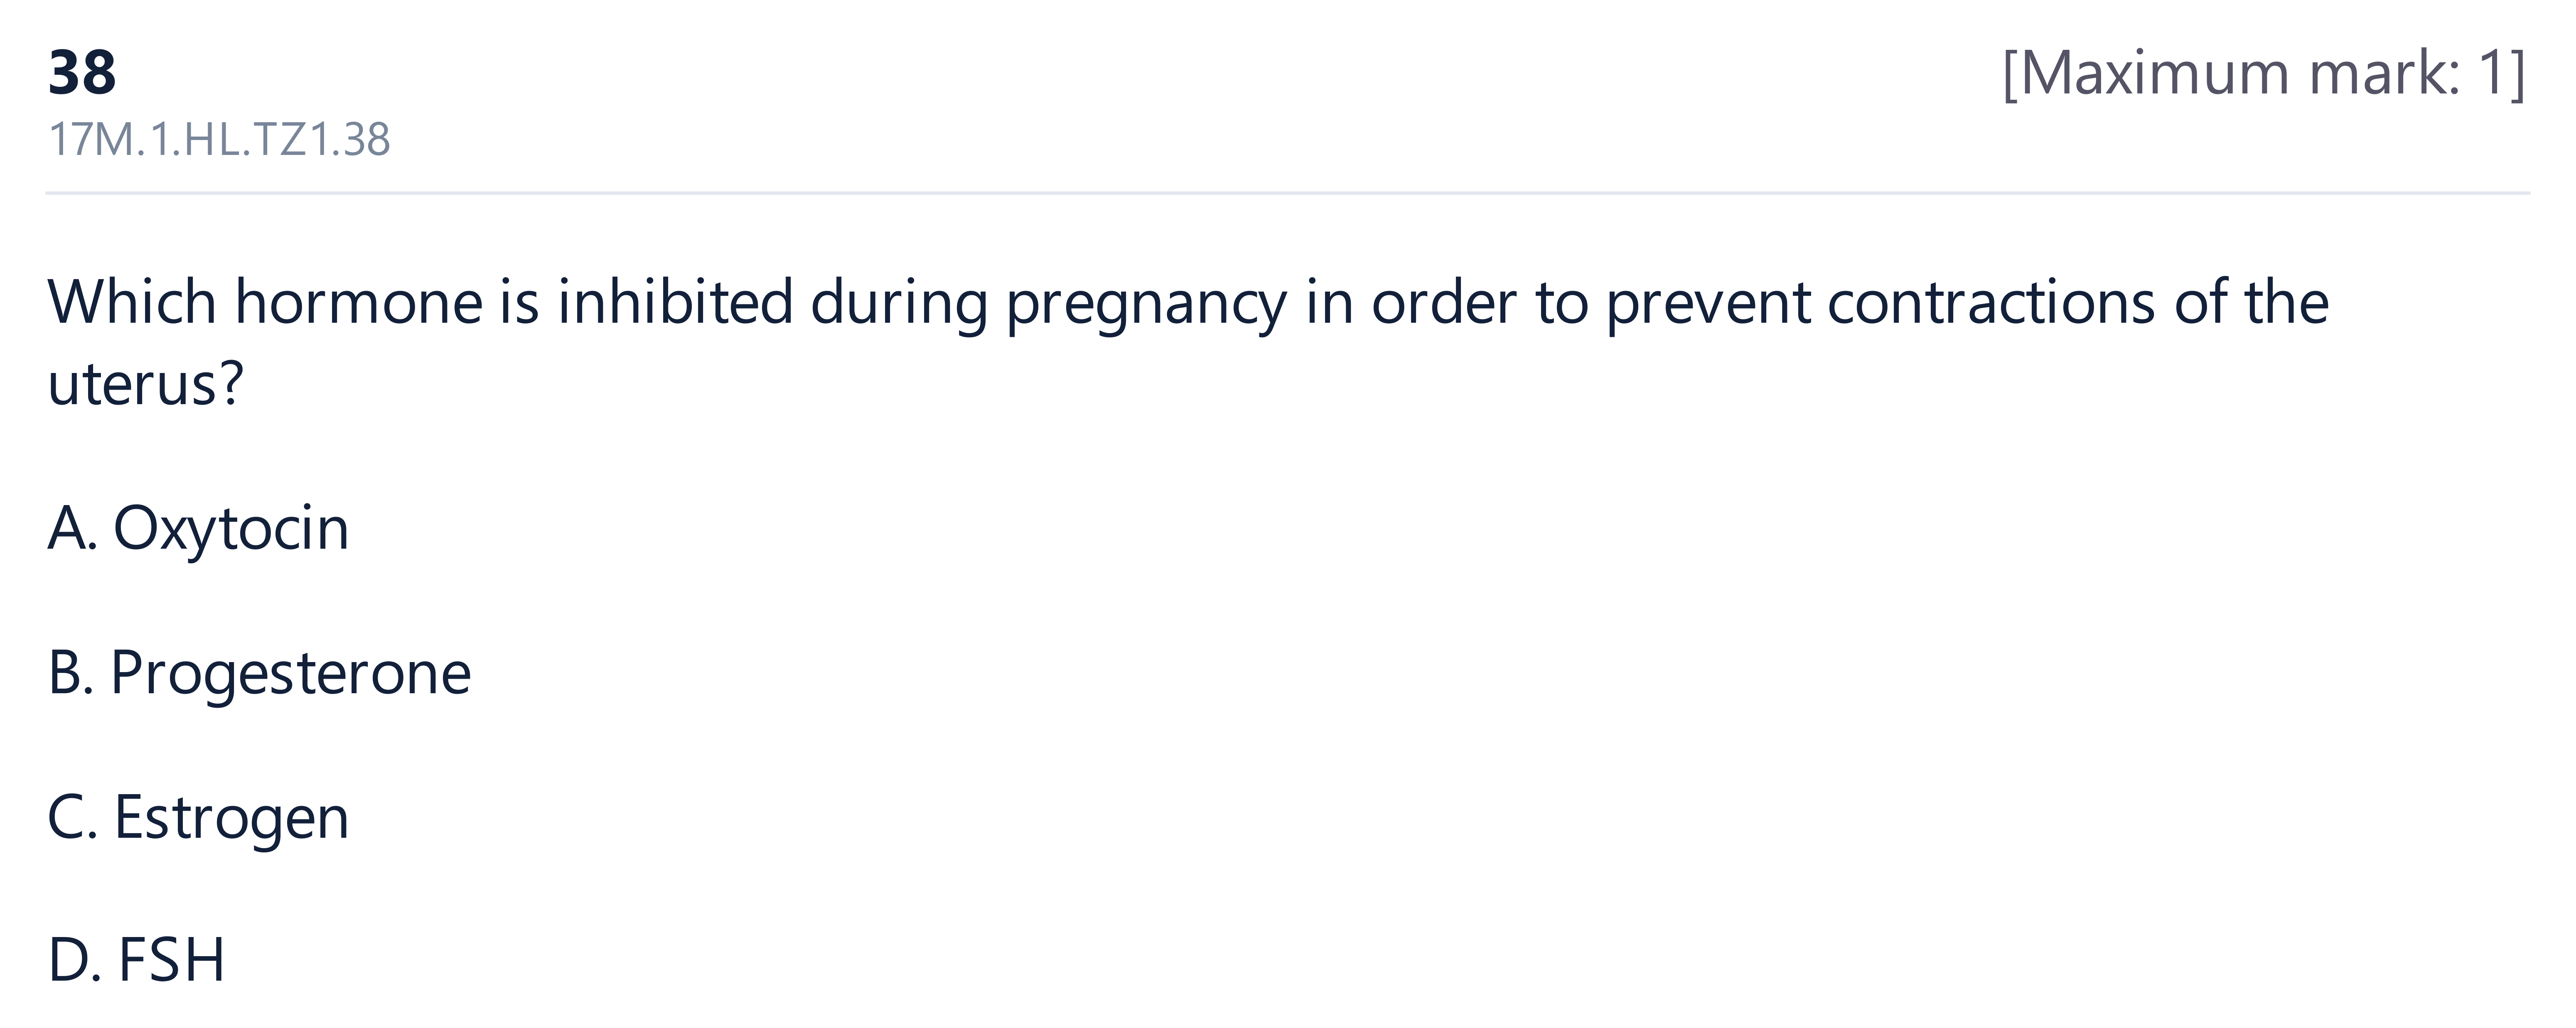Choose answer option B. Progesterone
The image size is (2576, 1028).
259,672
